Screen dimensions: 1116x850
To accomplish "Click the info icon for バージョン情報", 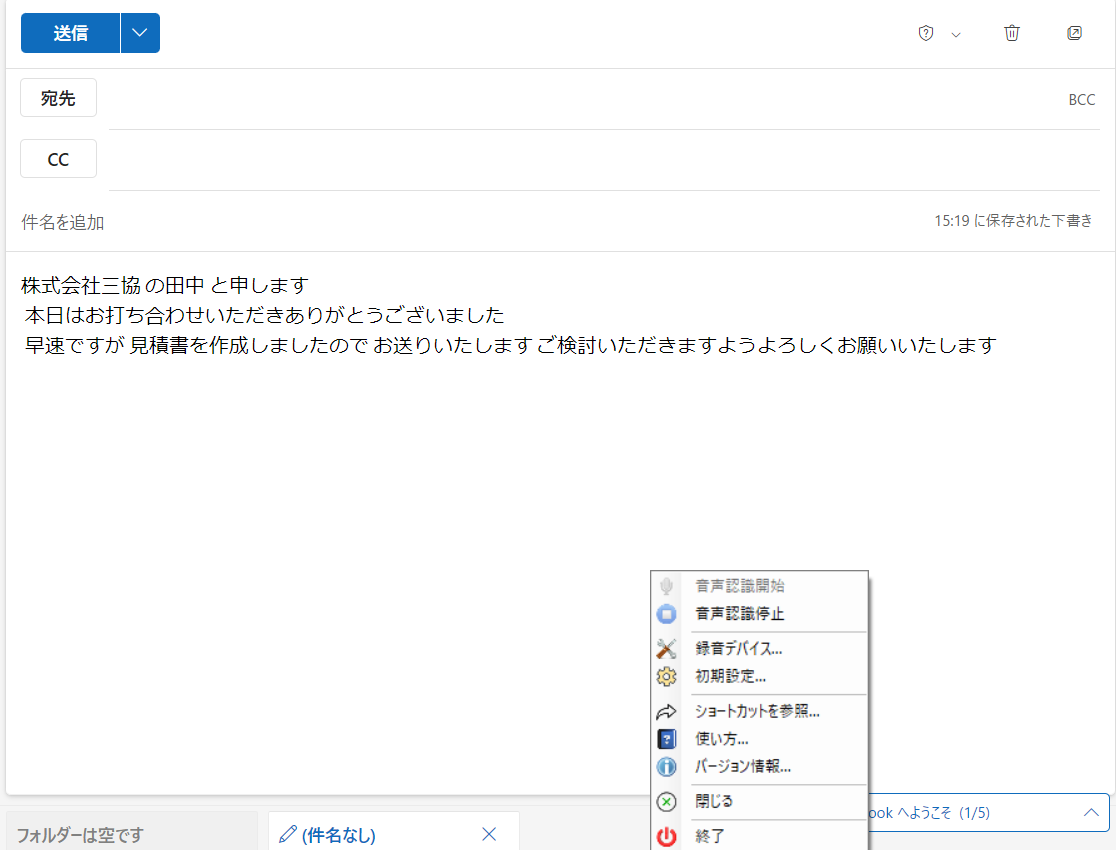I will [x=666, y=766].
